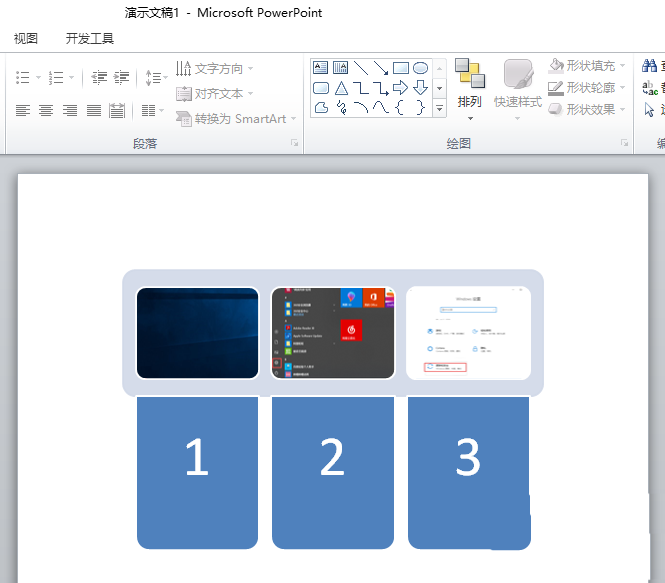Select the elbow connector shape
The image size is (665, 583).
click(360, 88)
